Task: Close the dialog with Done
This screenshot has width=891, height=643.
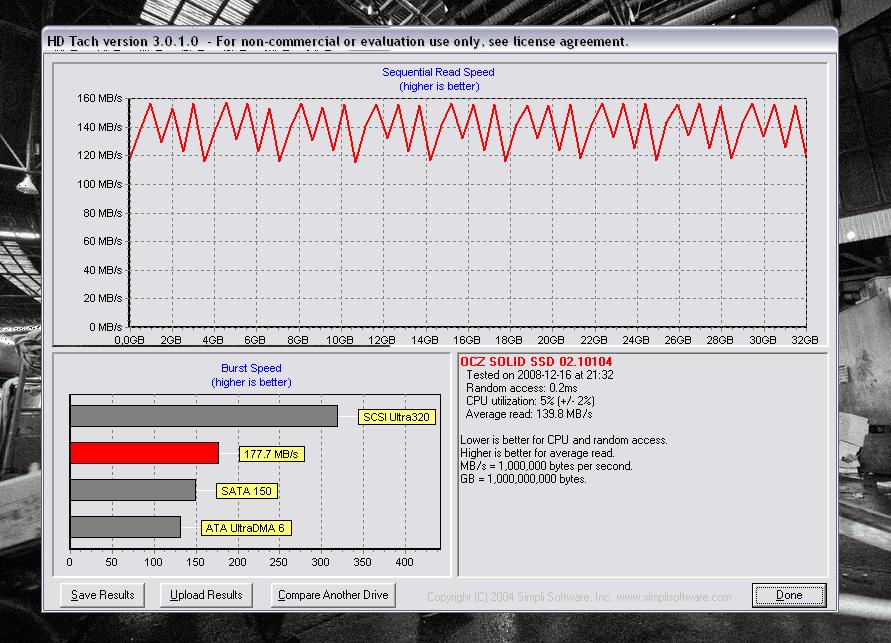Action: (789, 595)
